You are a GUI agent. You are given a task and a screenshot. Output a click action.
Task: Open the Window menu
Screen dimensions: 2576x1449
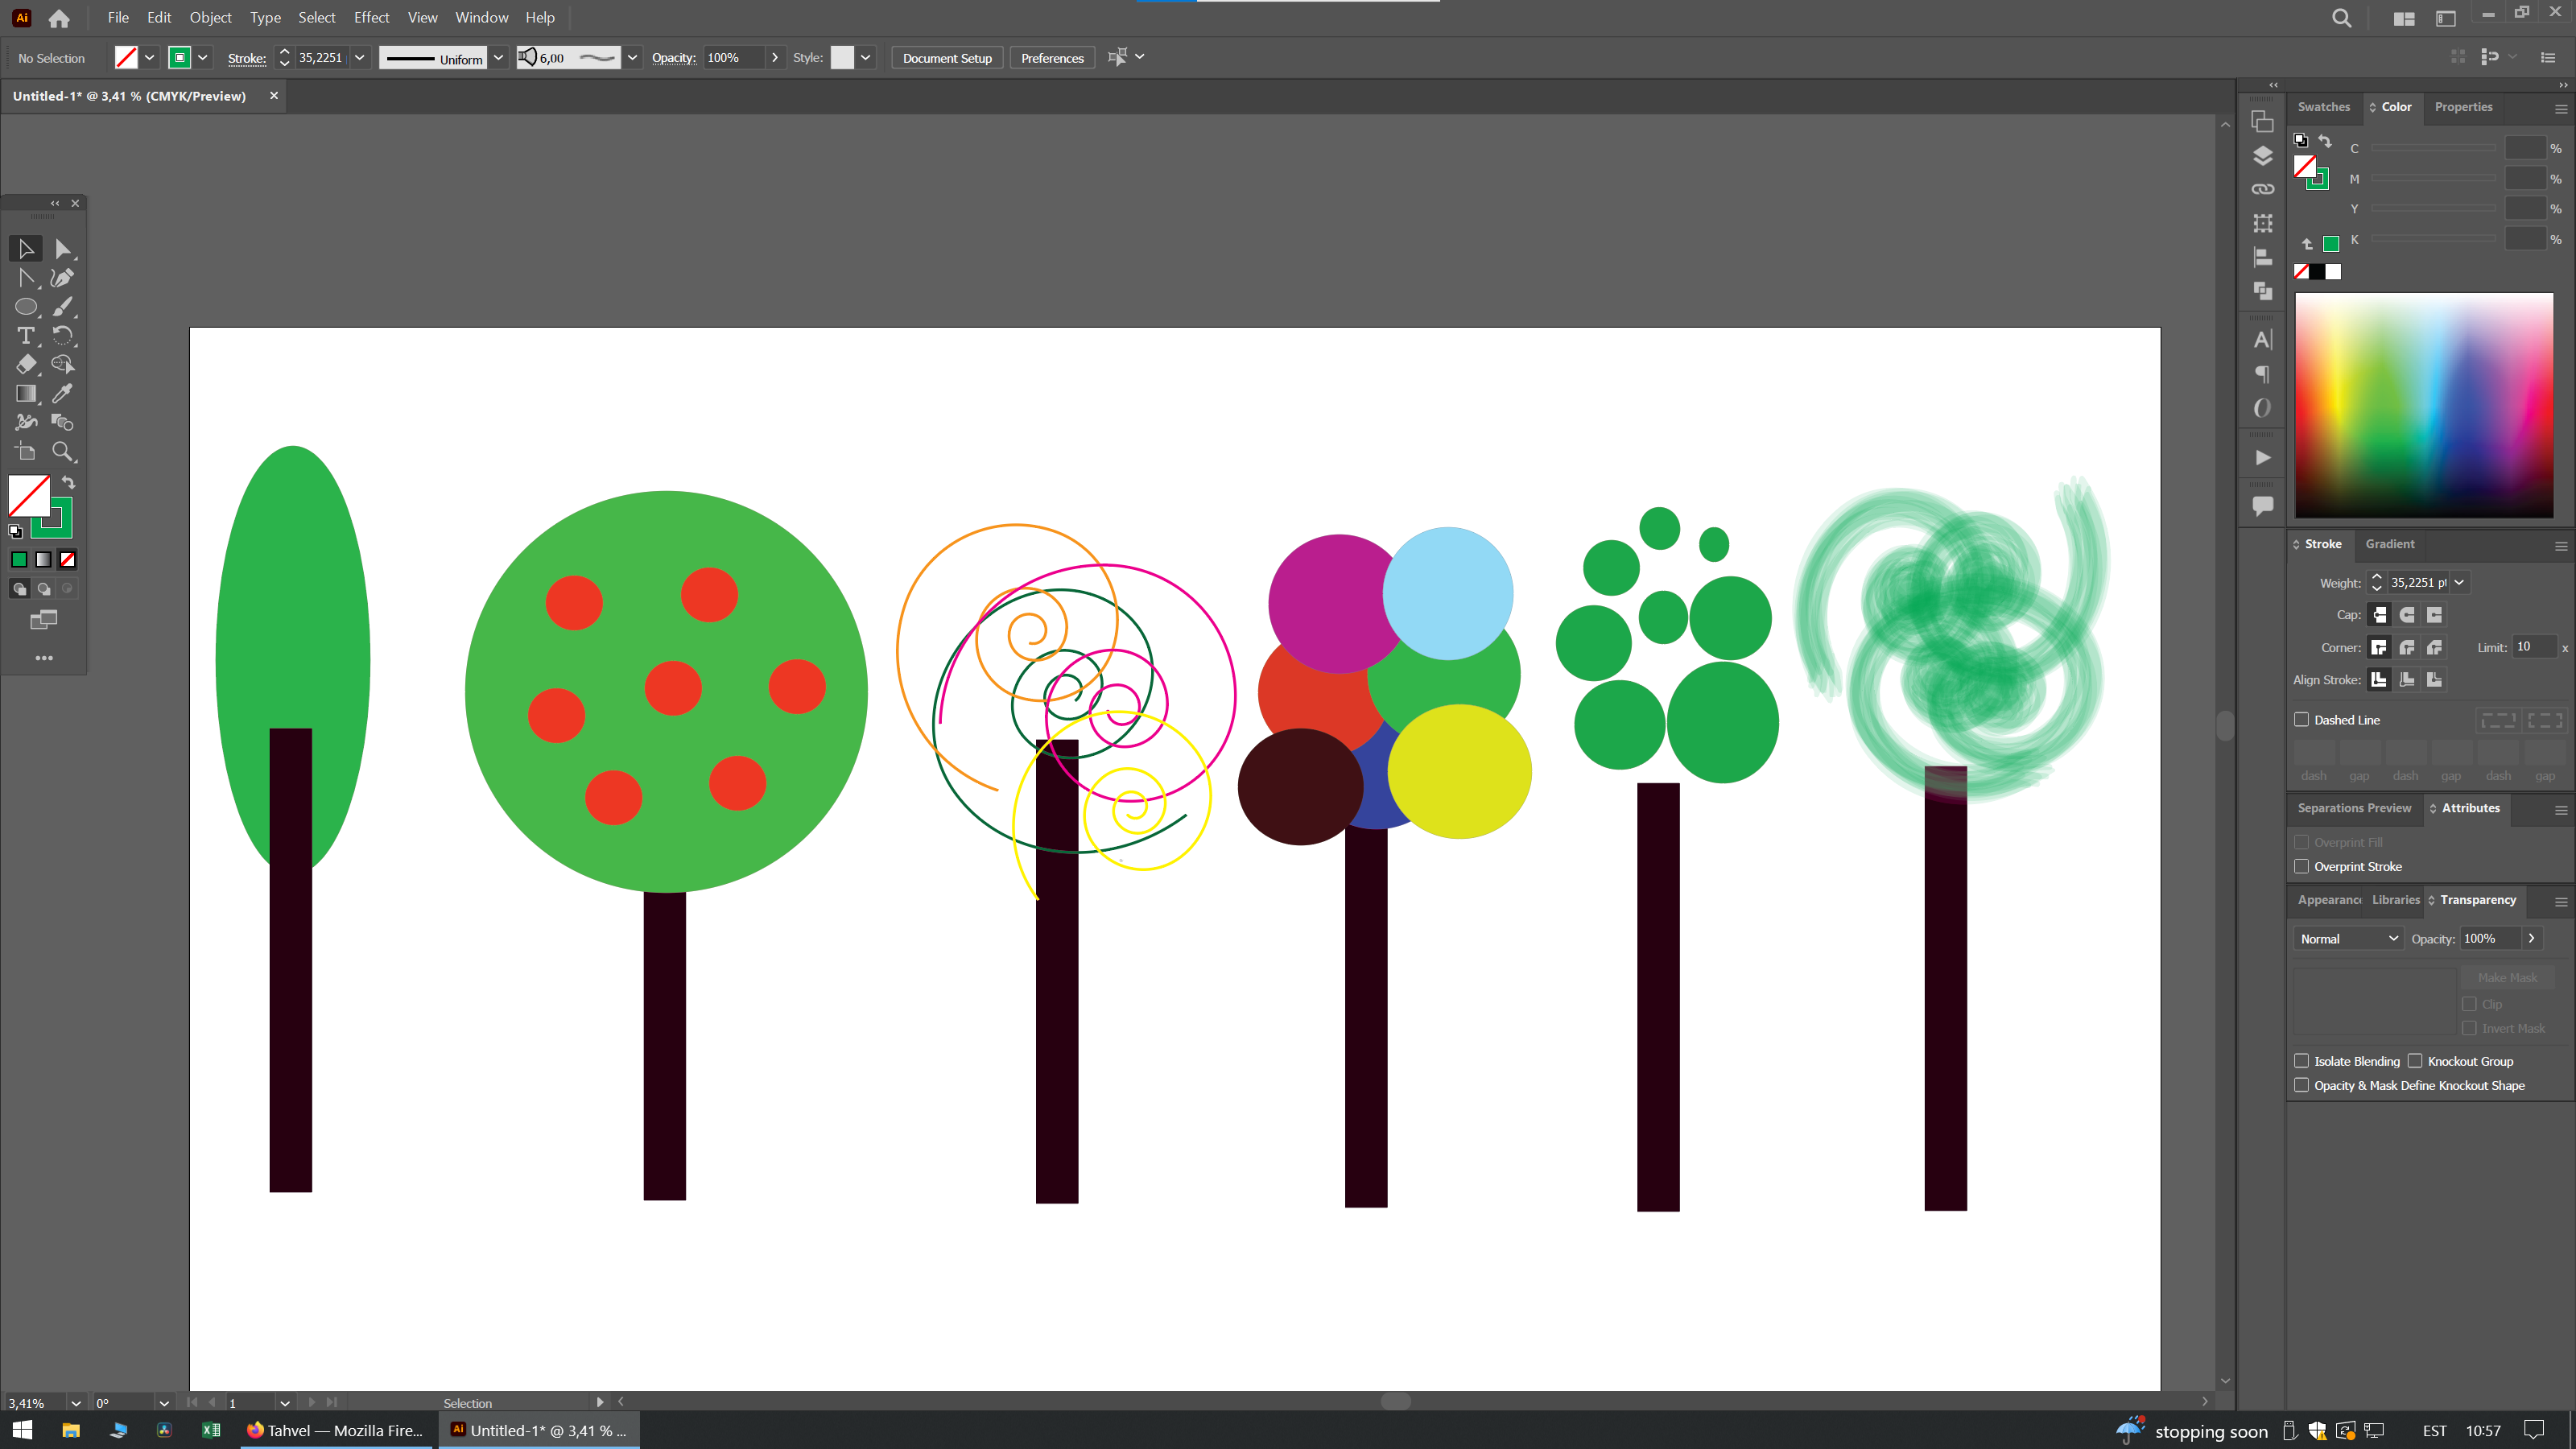481,17
